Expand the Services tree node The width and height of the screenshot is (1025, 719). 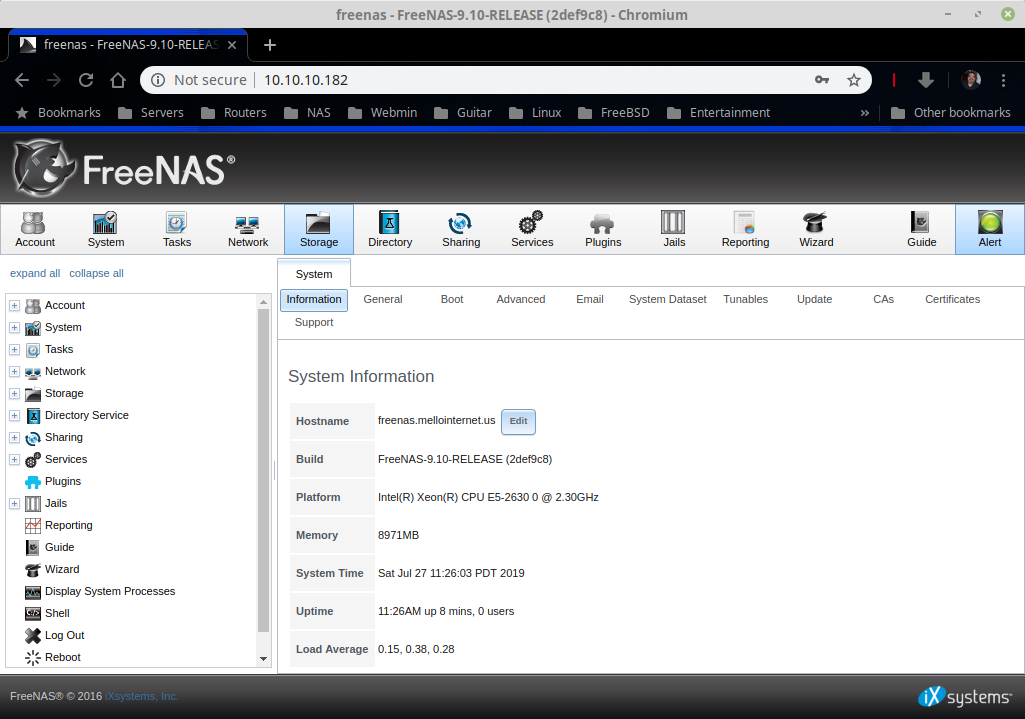(14, 460)
